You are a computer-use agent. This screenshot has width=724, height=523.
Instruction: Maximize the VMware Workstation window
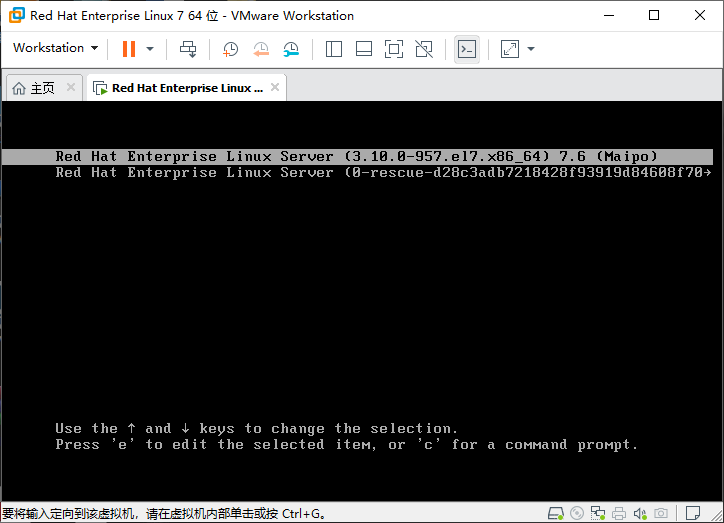click(x=654, y=15)
